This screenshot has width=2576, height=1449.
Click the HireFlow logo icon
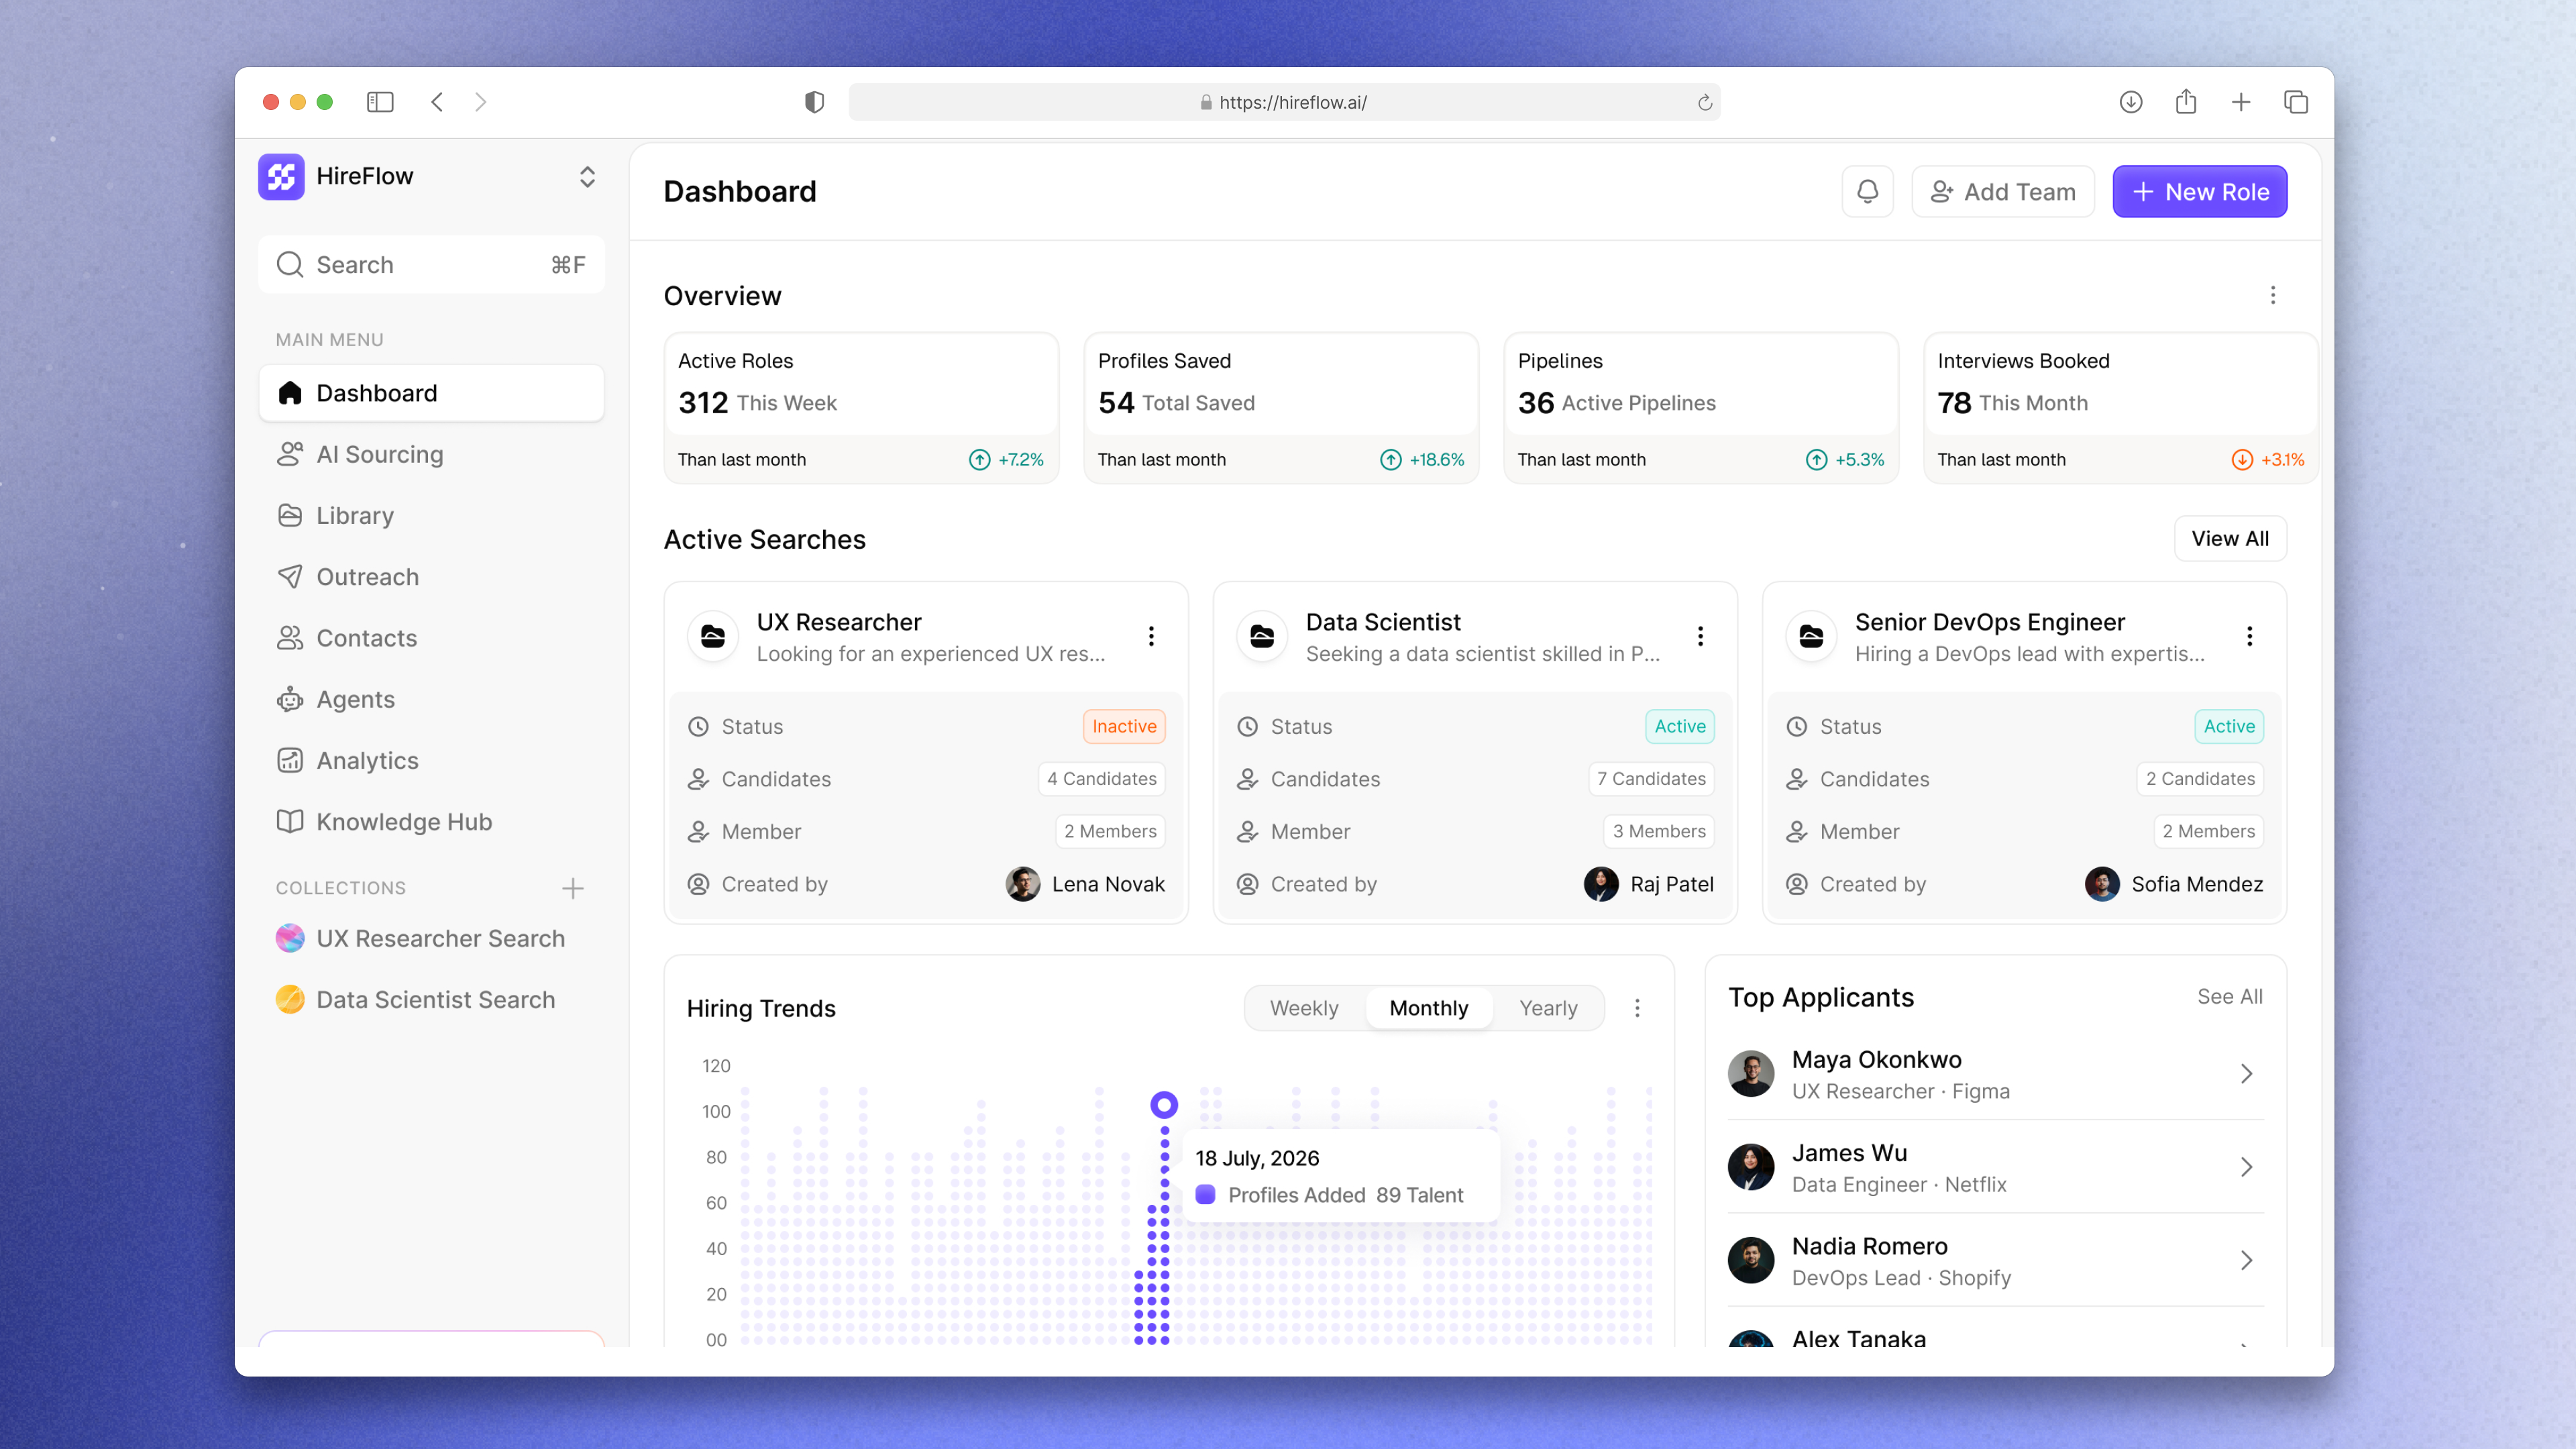click(x=281, y=176)
